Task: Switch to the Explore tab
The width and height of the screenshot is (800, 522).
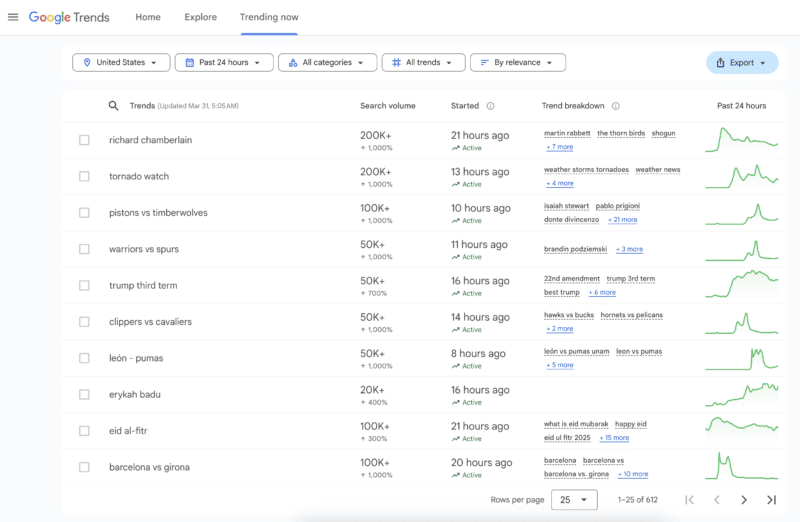Action: (x=201, y=17)
